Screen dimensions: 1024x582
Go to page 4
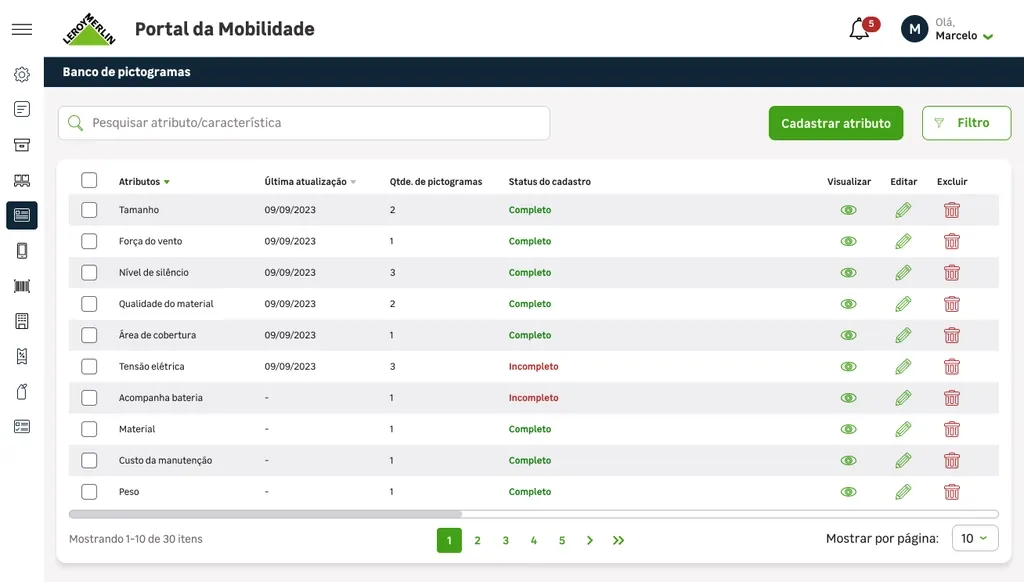coord(534,540)
